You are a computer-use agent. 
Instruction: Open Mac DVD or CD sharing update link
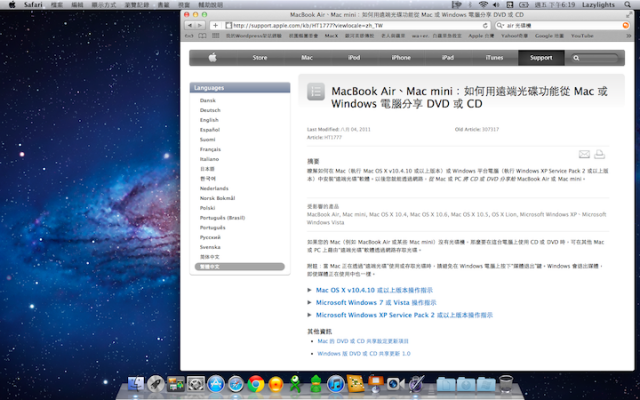[x=363, y=341]
